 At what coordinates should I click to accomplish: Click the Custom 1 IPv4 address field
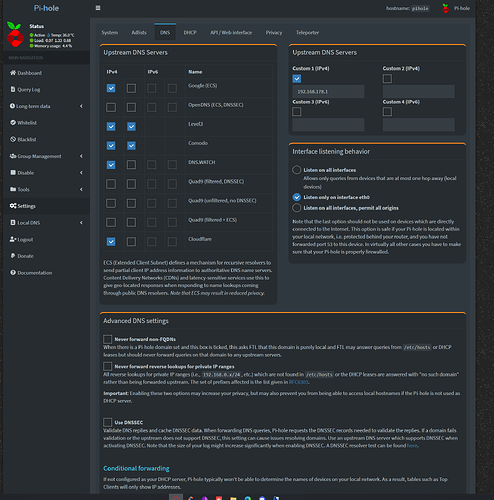tap(328, 91)
